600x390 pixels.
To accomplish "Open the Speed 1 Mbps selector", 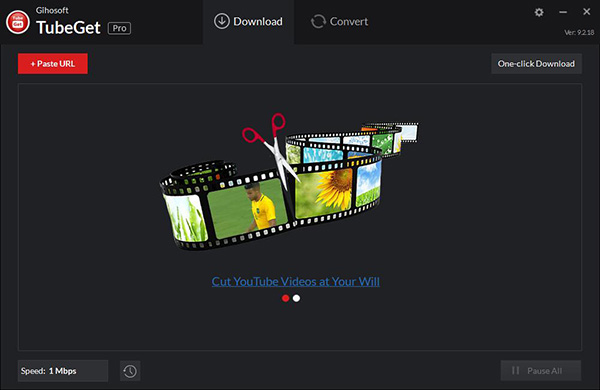I will coord(63,371).
